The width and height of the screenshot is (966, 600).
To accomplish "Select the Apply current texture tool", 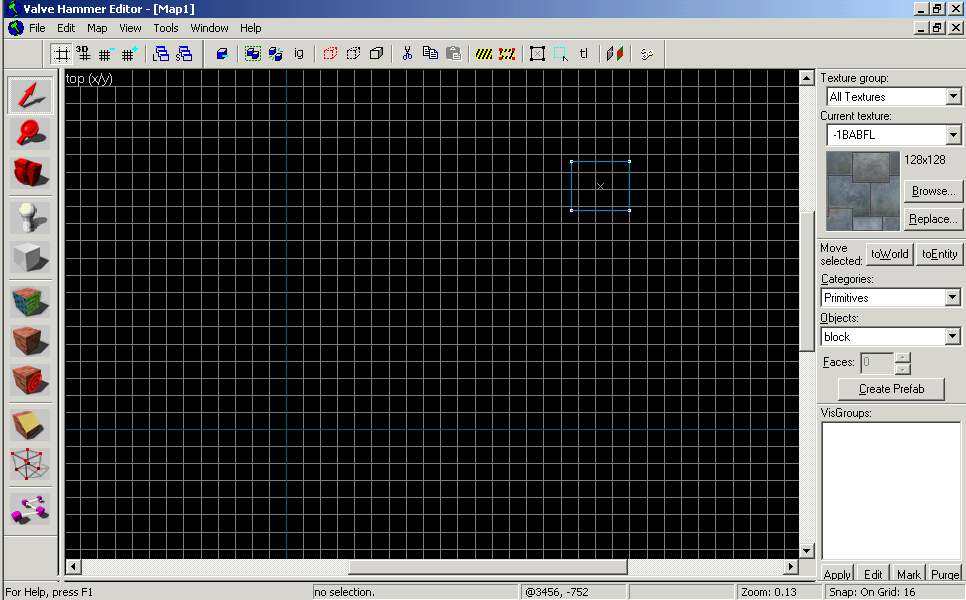I will [30, 341].
